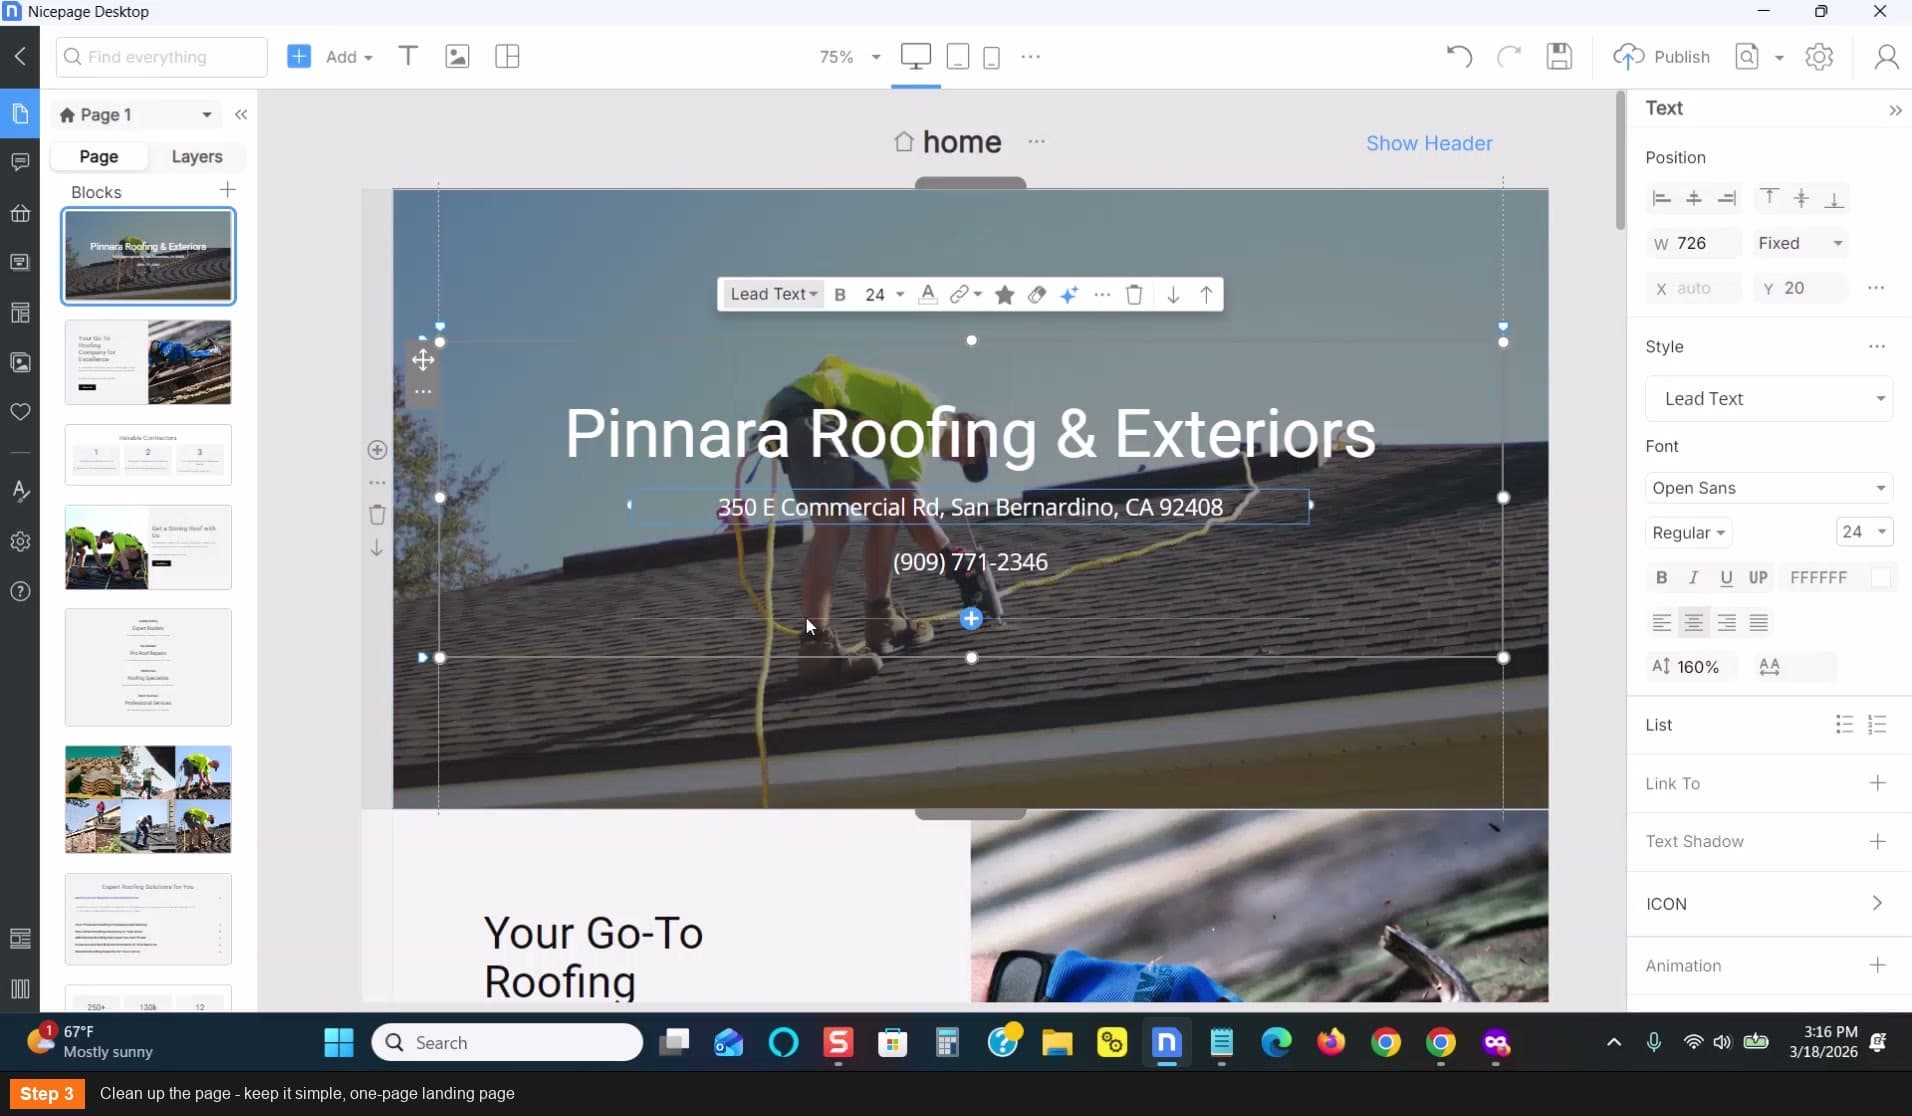Click the Redo arrow
Screen dimensions: 1912x1116
tap(1509, 57)
